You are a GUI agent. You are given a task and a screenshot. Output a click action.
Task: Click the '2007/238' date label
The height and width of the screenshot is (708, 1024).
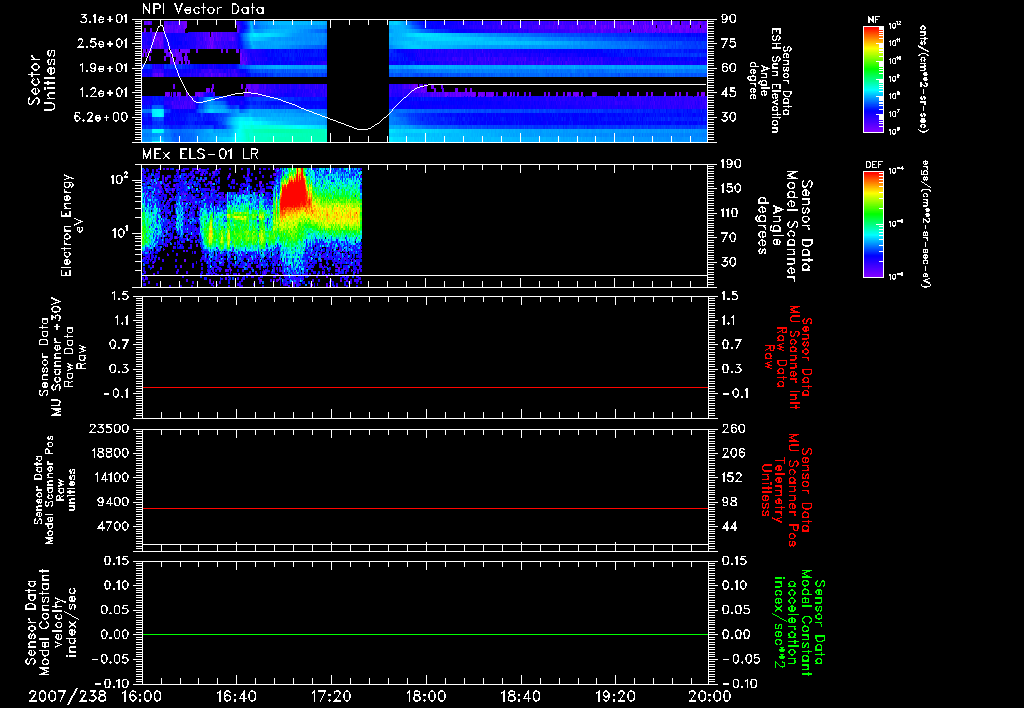tap(67, 696)
